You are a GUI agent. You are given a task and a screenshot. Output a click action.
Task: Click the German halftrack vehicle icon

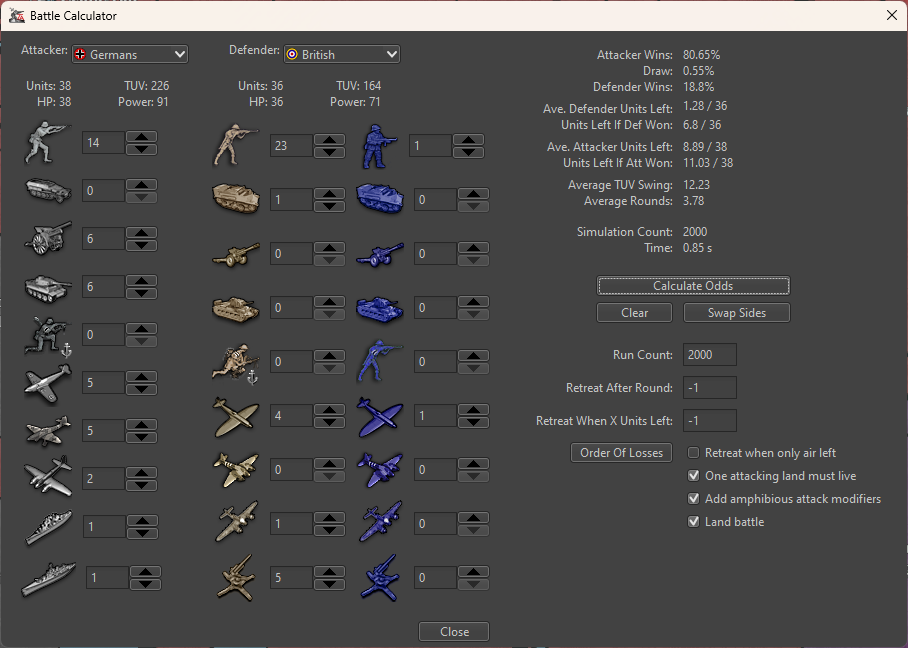tap(47, 190)
